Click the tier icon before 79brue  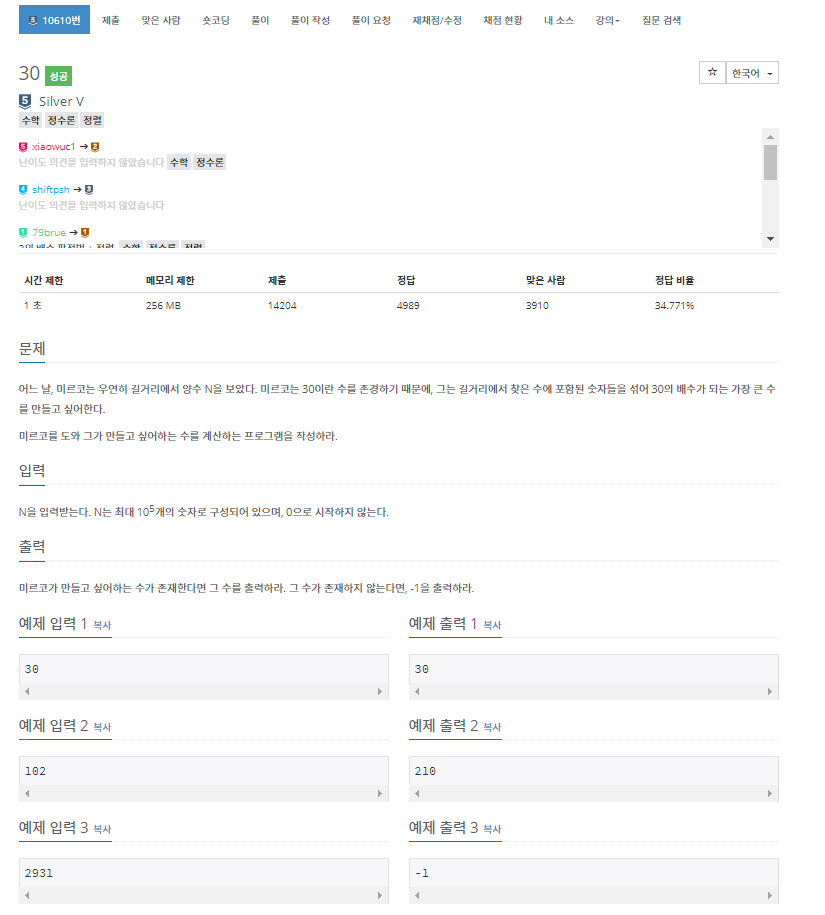tap(23, 232)
